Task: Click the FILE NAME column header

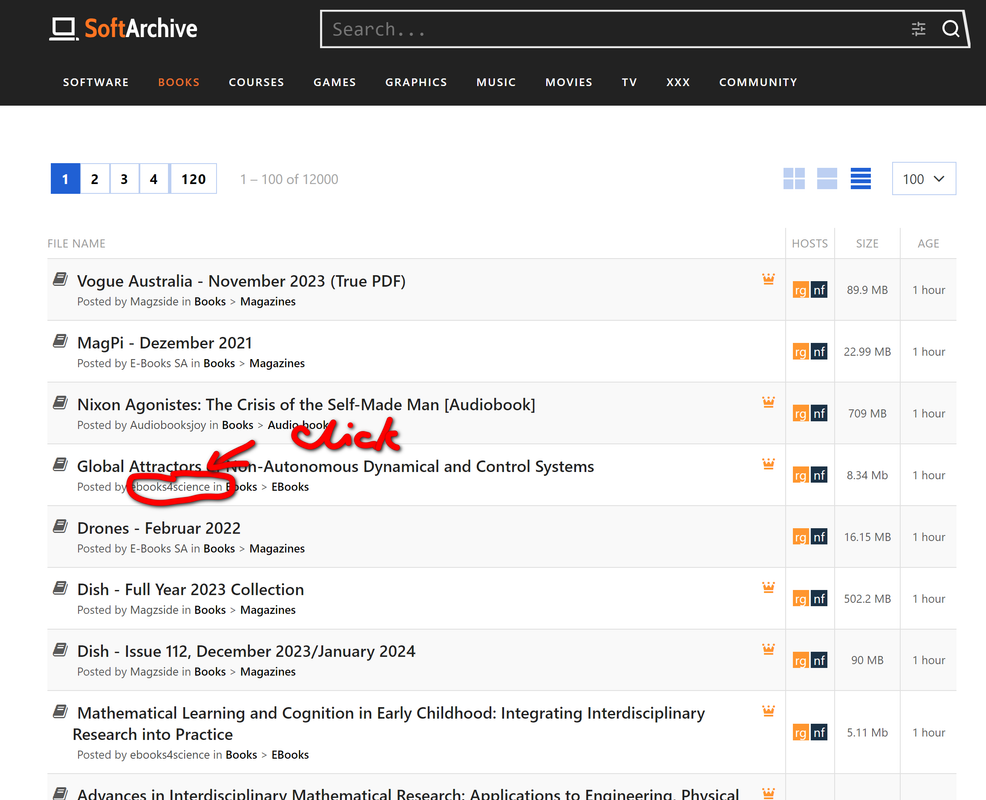Action: (76, 243)
